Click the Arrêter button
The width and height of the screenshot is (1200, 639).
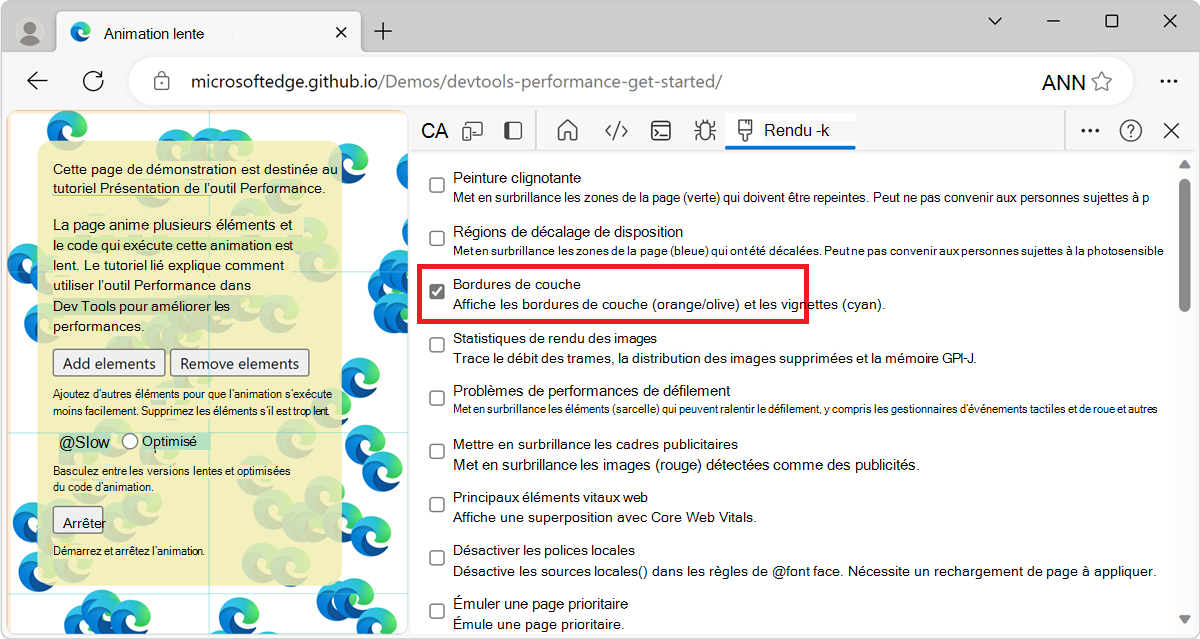click(78, 521)
